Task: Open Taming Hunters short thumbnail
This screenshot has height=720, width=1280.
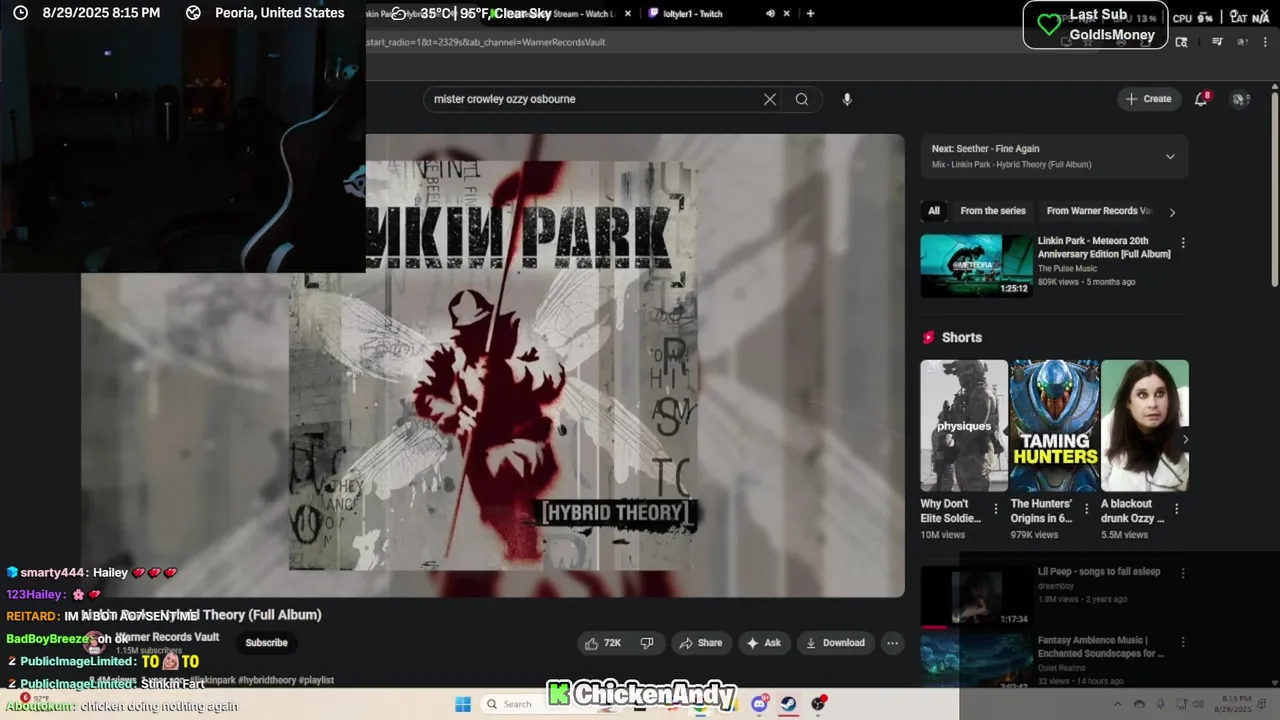Action: coord(1055,425)
